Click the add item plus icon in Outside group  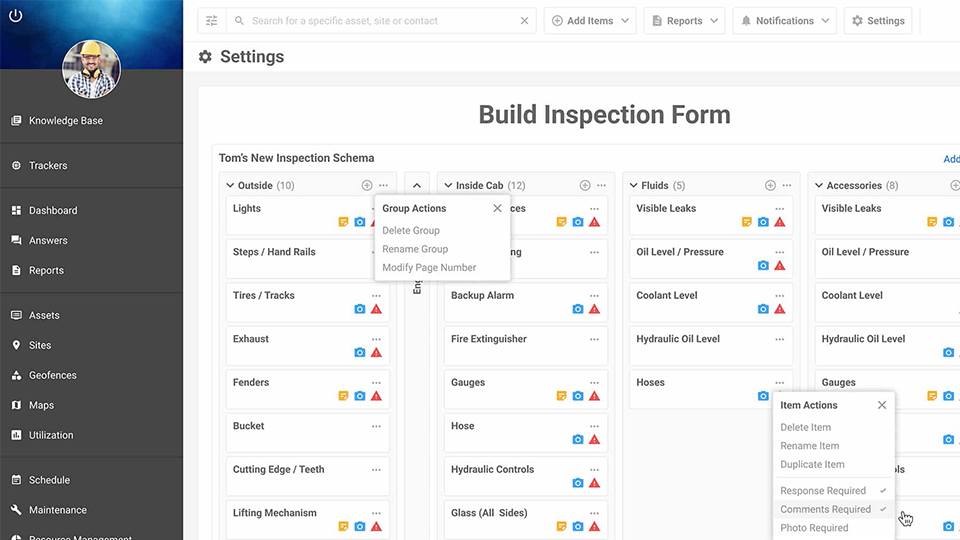click(367, 186)
